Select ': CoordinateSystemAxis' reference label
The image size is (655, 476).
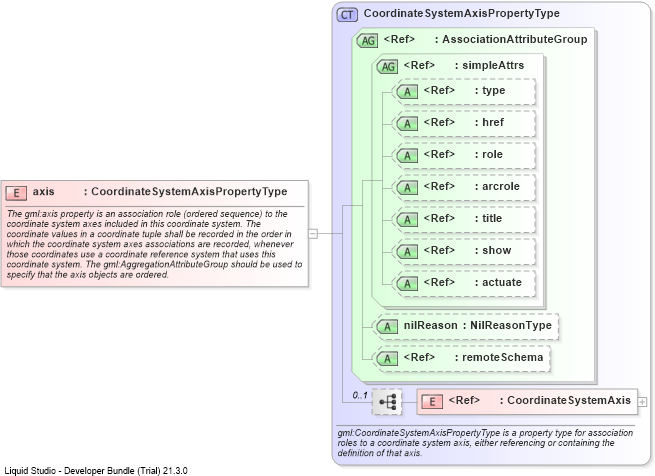click(565, 400)
